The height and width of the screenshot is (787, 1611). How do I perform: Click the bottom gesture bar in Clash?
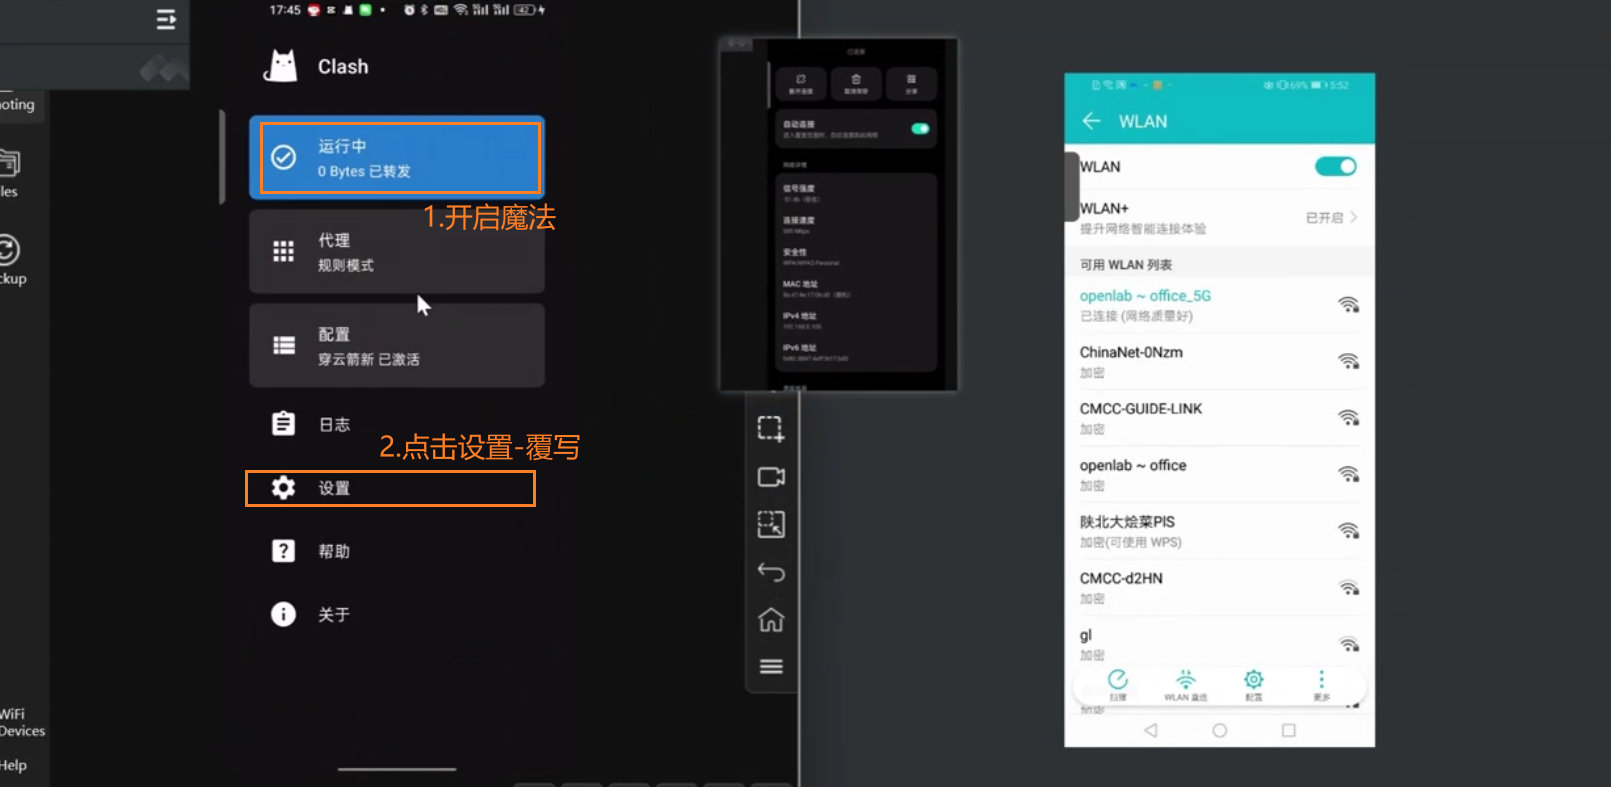coord(397,769)
